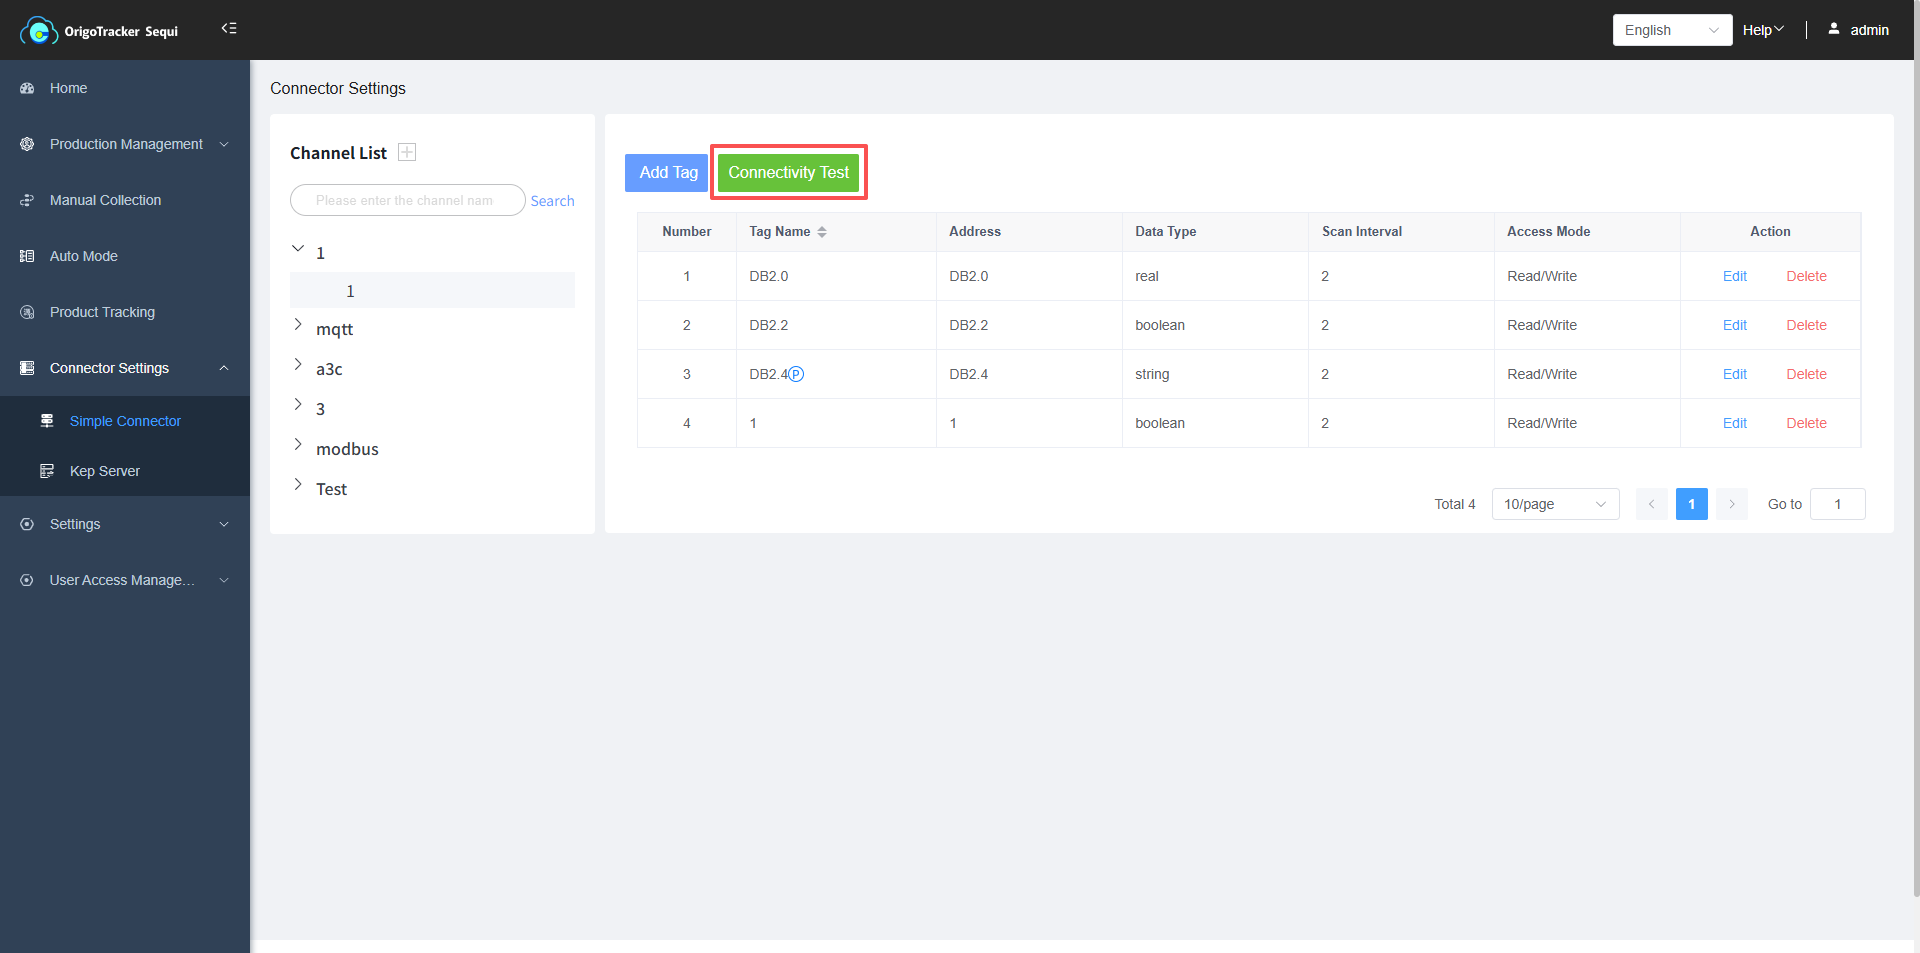The image size is (1920, 953).
Task: Edit the DB2.2 tag row
Action: [x=1734, y=325]
